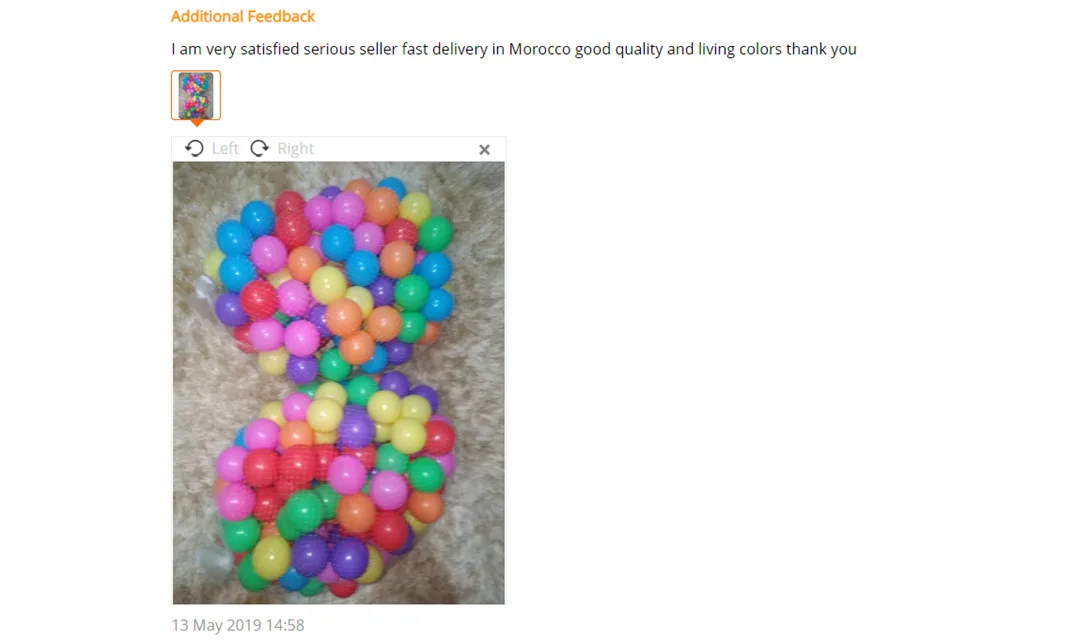Click empty image toolbar area beside 'Right'
This screenshot has width=1092, height=640.
[393, 148]
